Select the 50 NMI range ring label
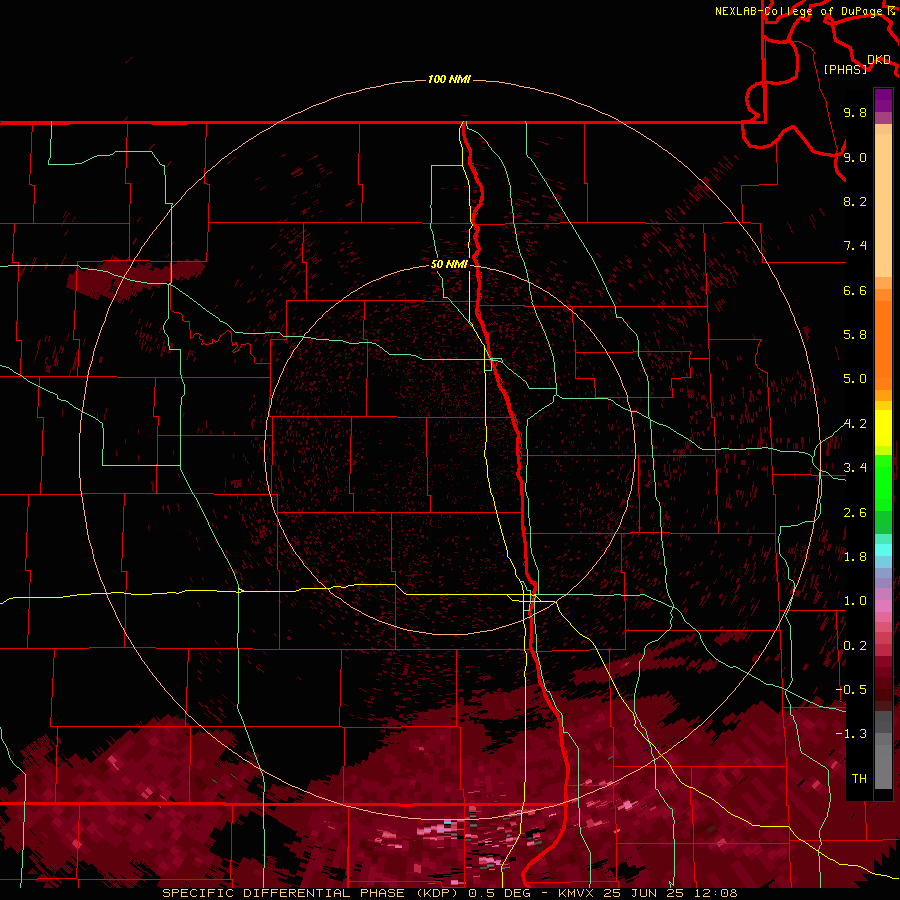 [449, 264]
